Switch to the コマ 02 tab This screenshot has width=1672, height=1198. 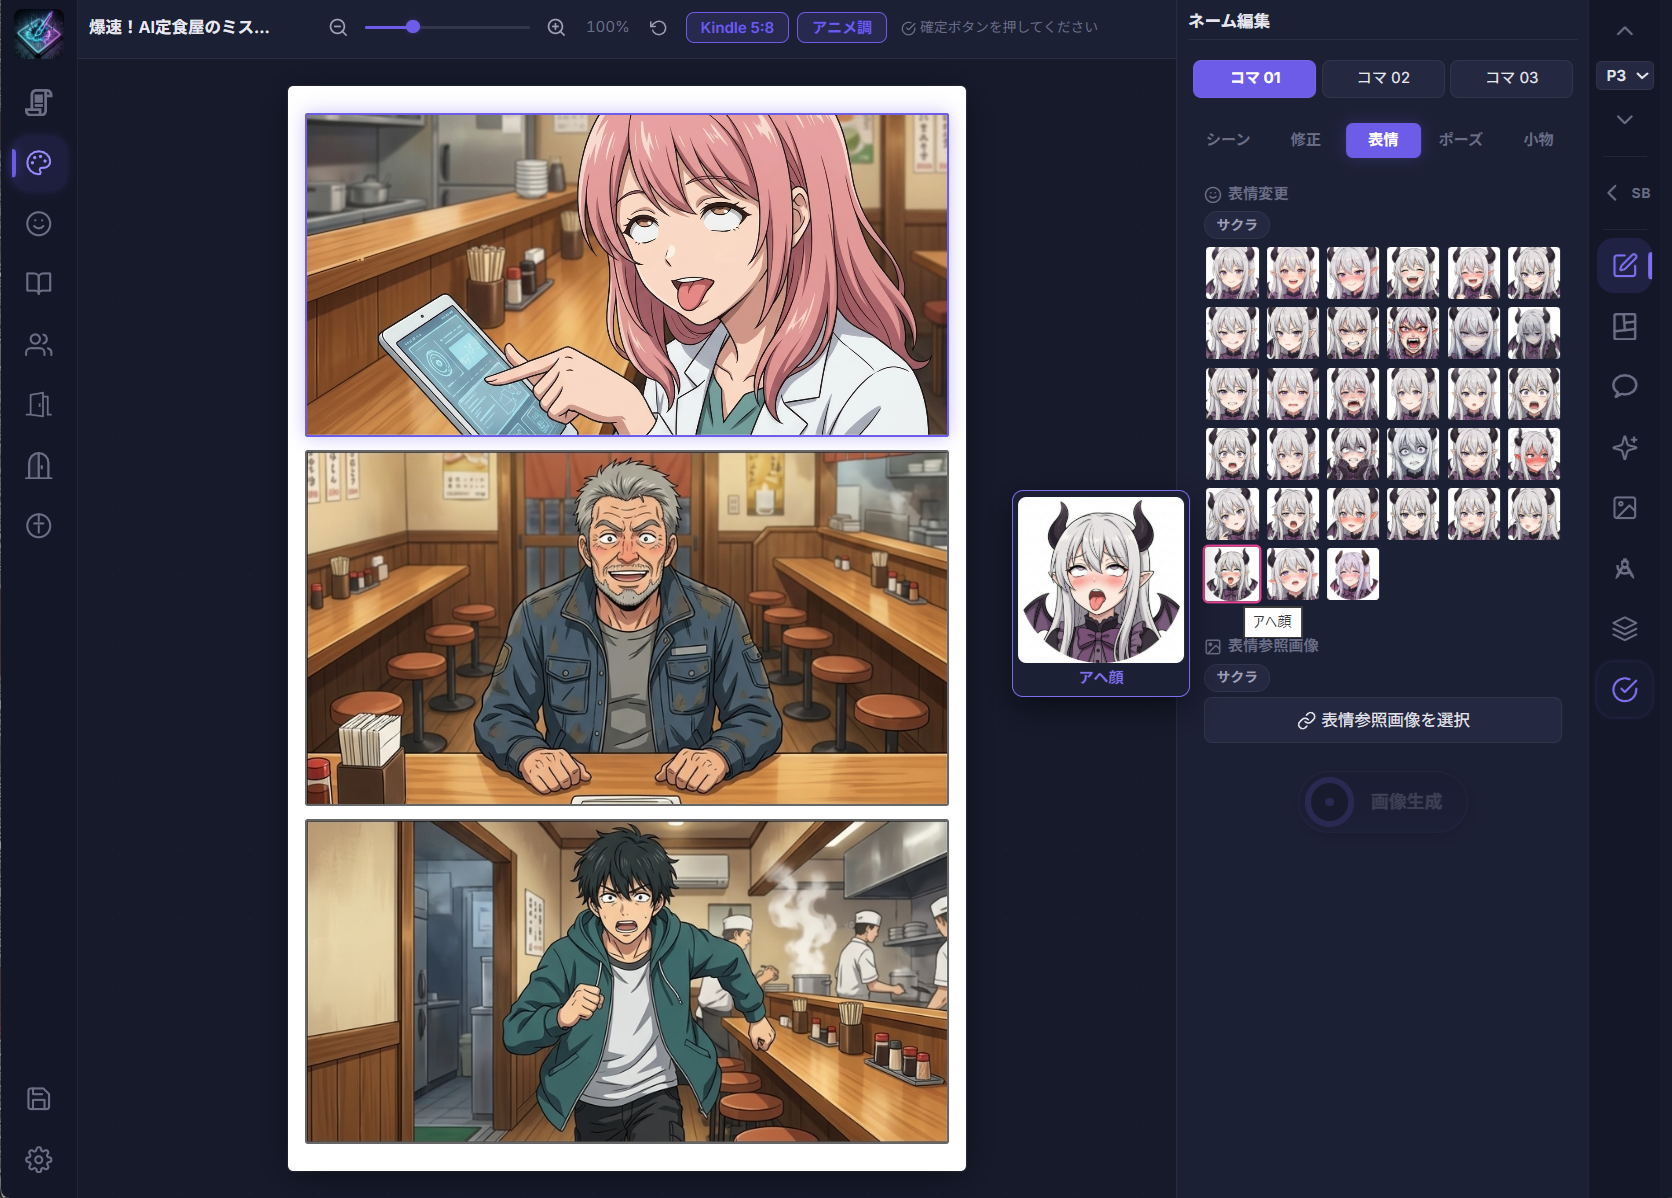click(x=1383, y=78)
